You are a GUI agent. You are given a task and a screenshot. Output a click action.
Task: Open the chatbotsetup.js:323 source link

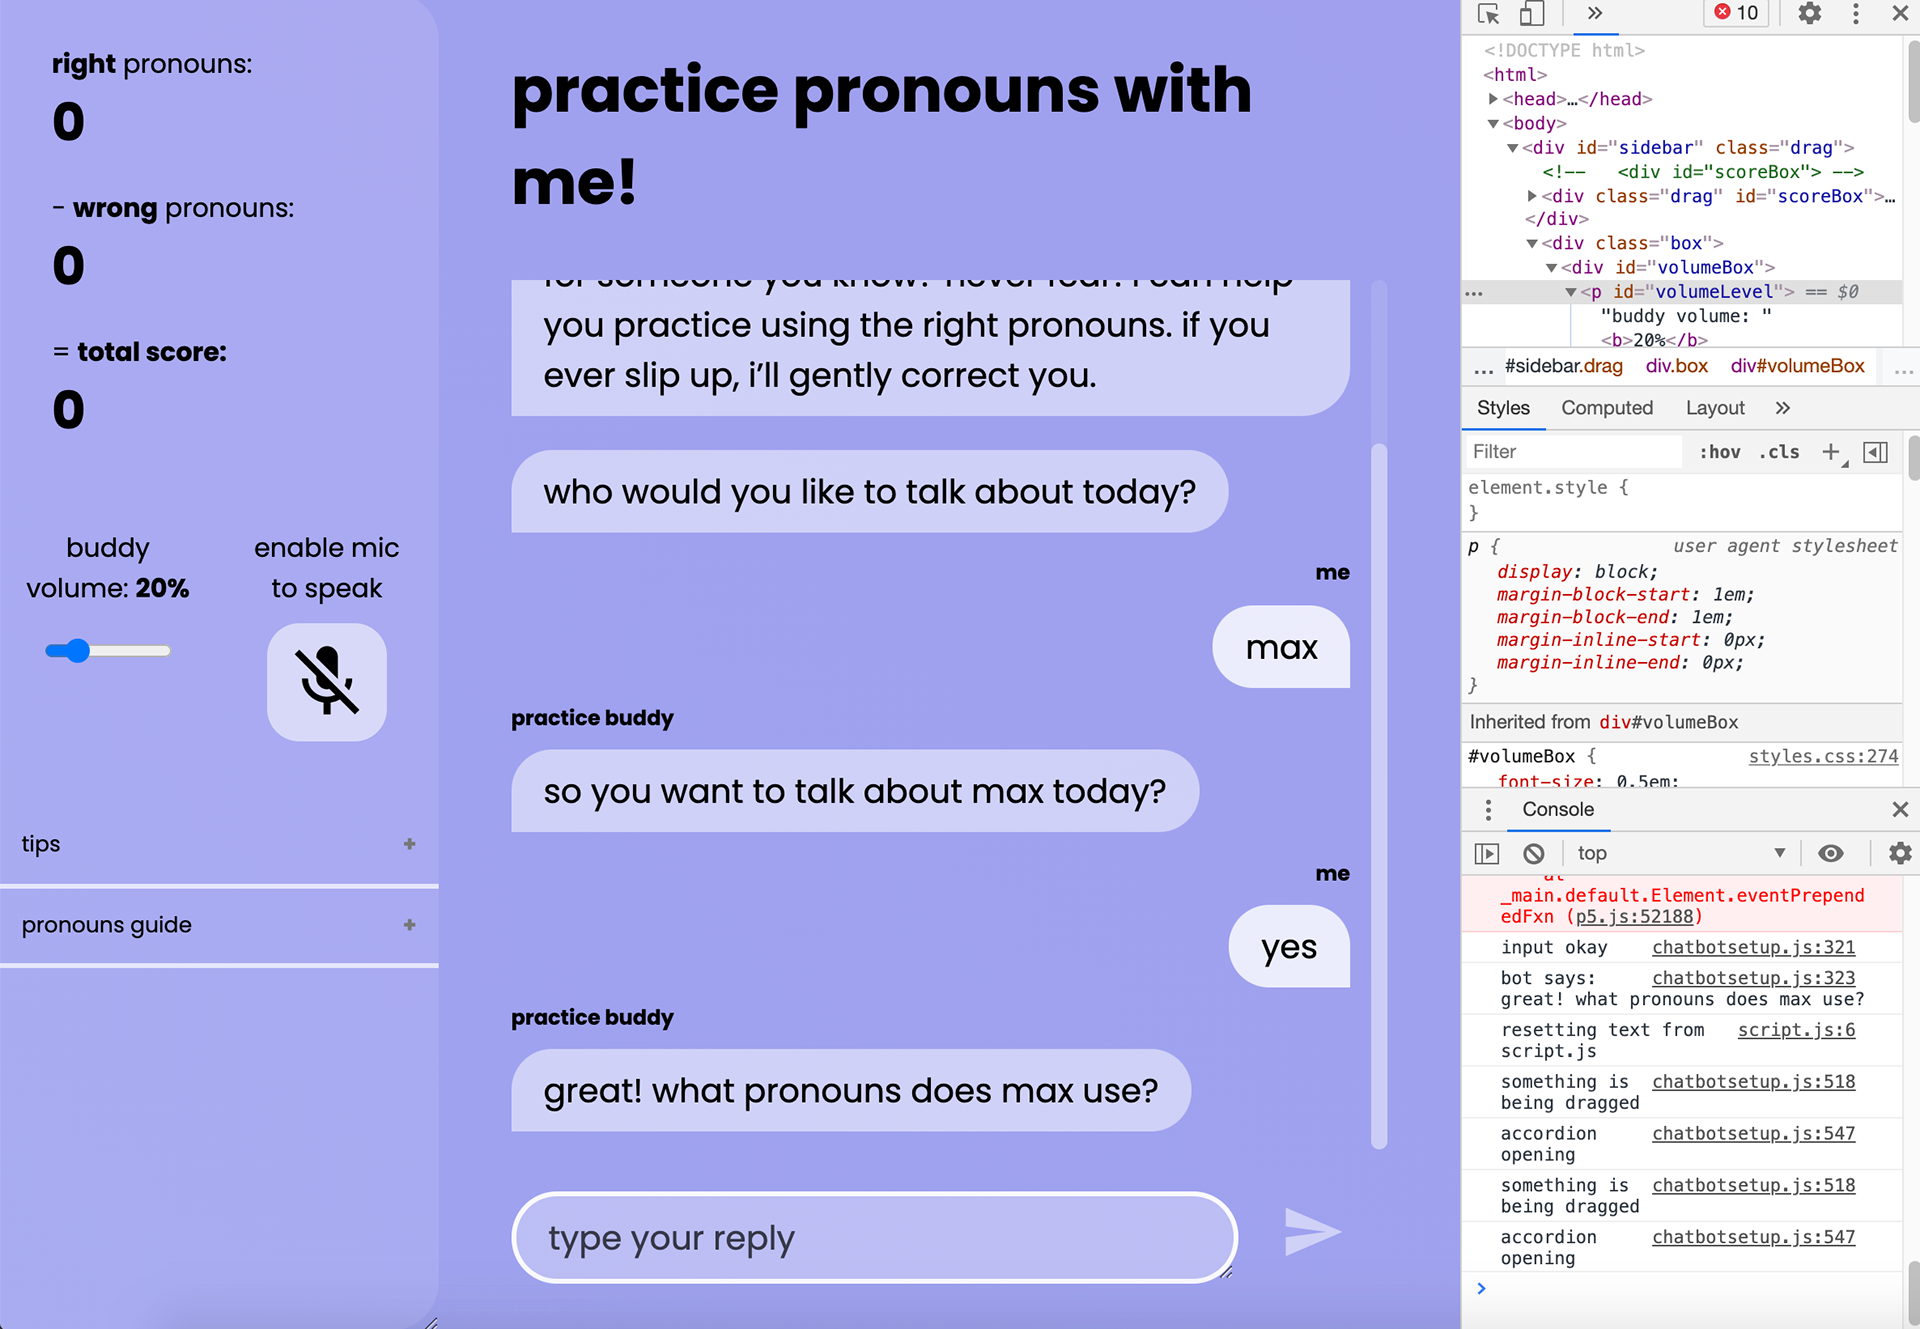pos(1753,978)
